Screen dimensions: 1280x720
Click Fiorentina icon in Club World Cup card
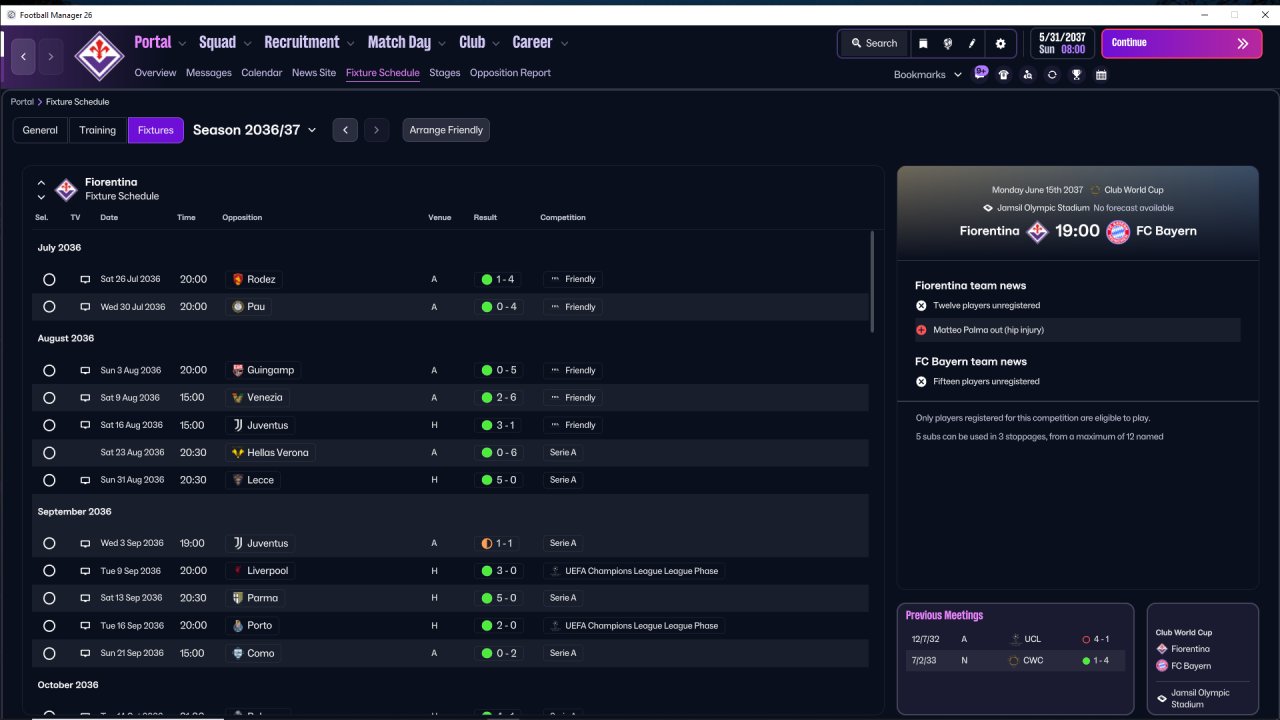(x=1162, y=650)
